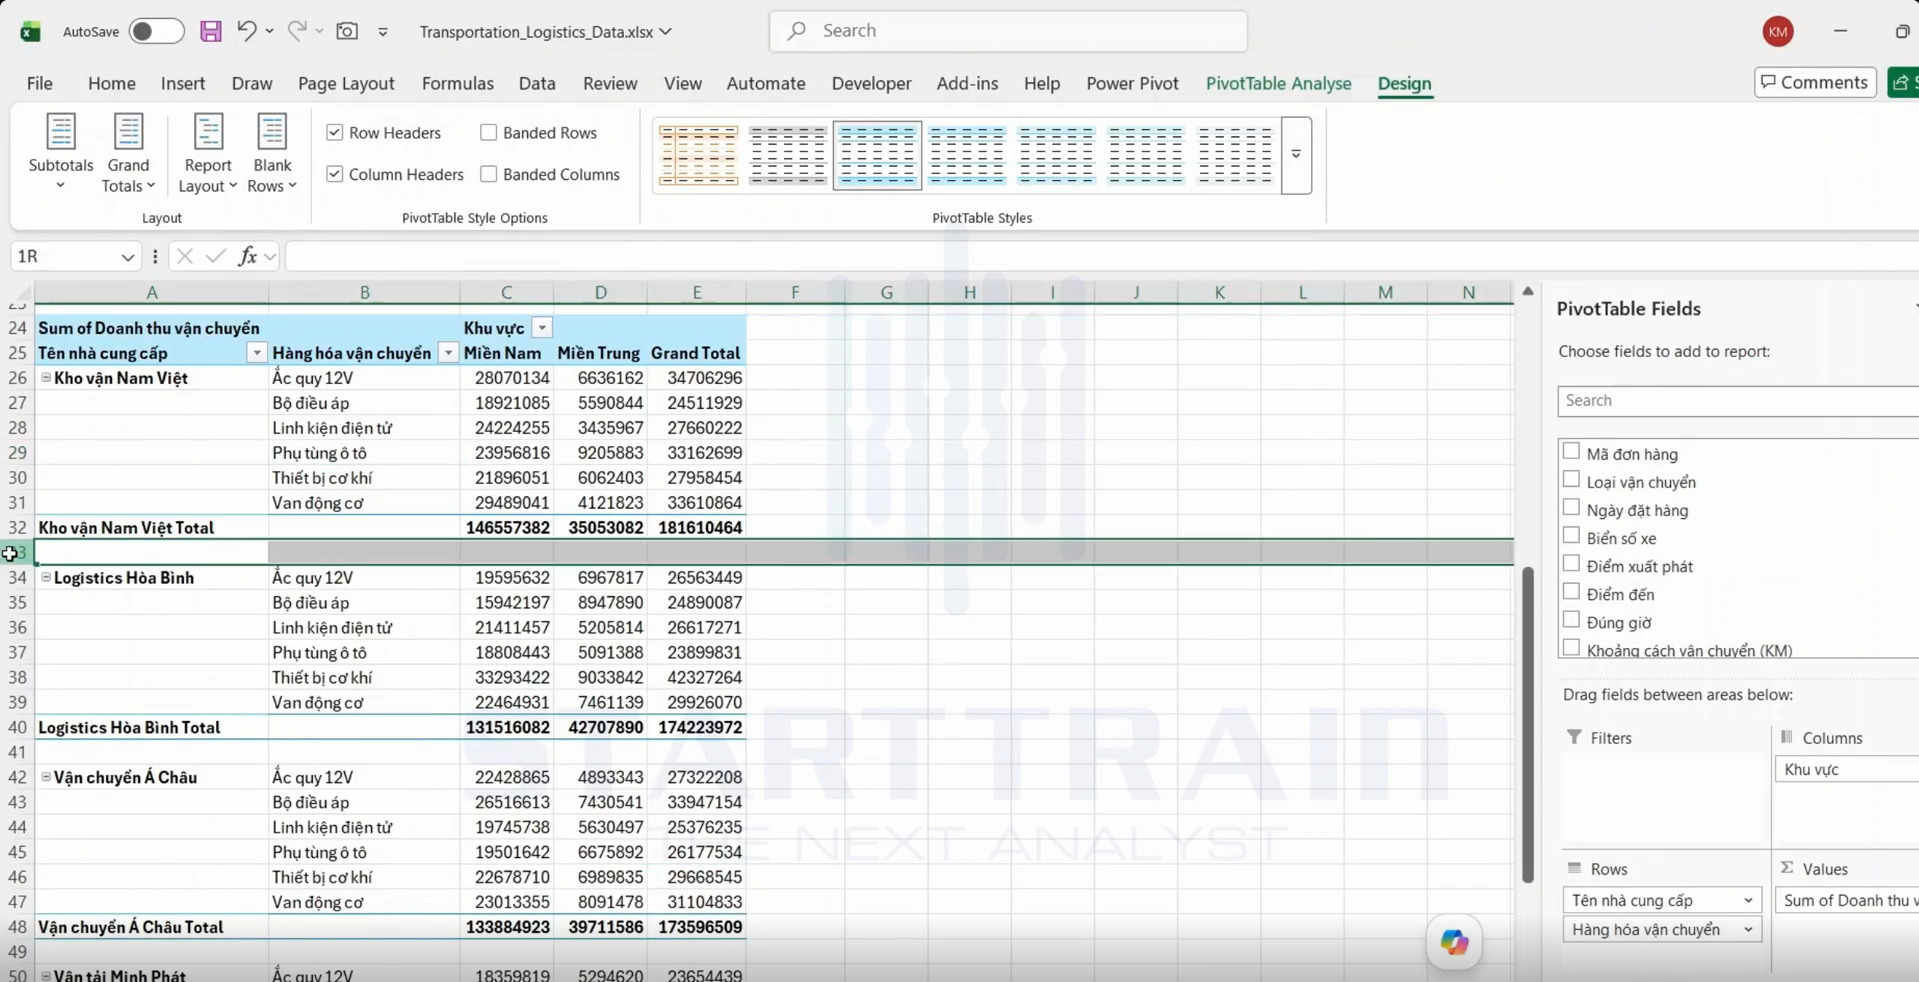Image resolution: width=1919 pixels, height=982 pixels.
Task: Open the Copilot floating icon
Action: (1454, 941)
